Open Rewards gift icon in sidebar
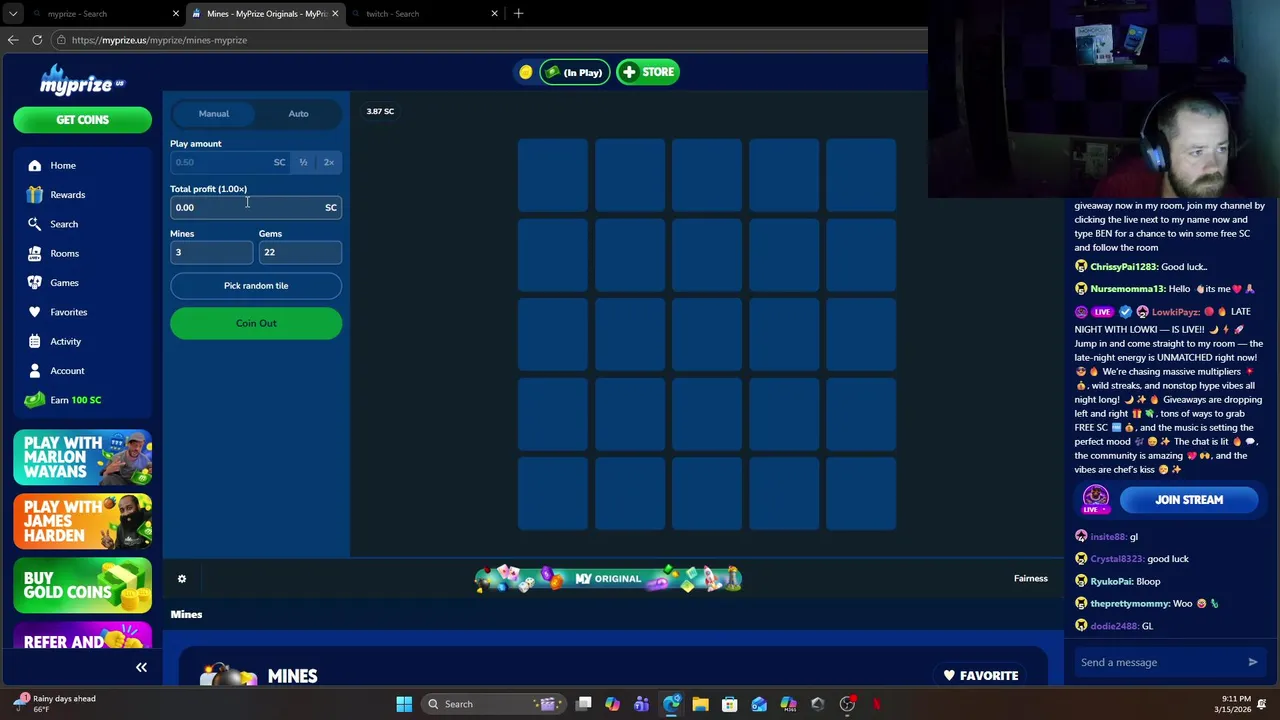The height and width of the screenshot is (720, 1280). click(x=35, y=195)
